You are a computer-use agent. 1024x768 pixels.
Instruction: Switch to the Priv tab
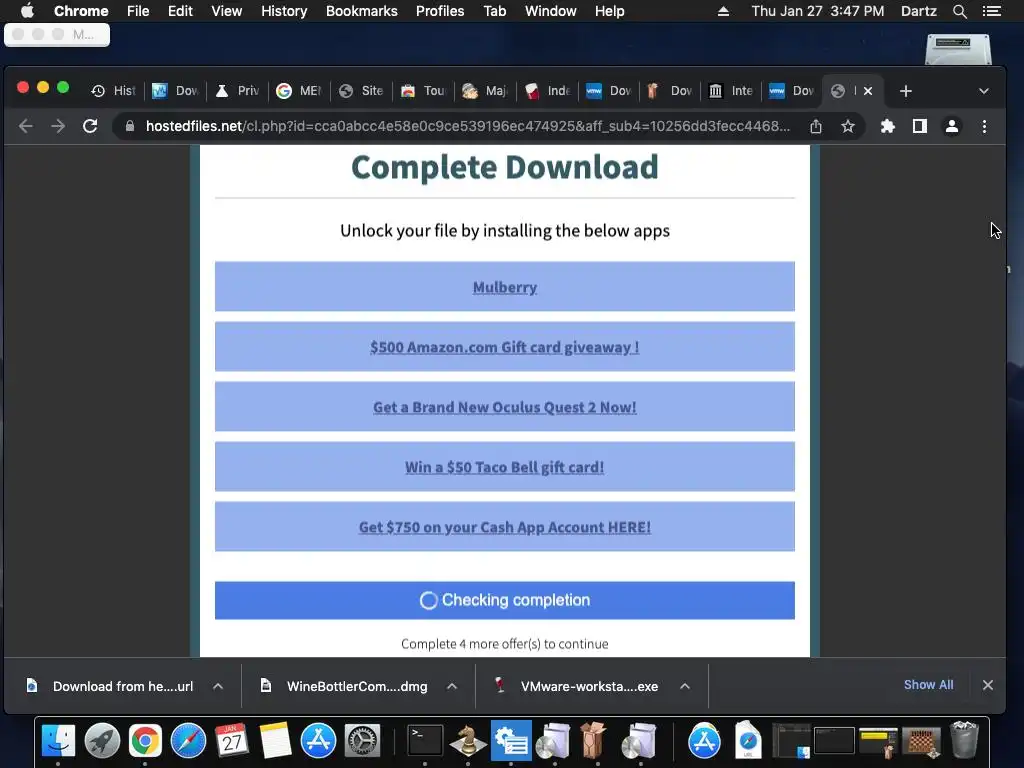(238, 91)
